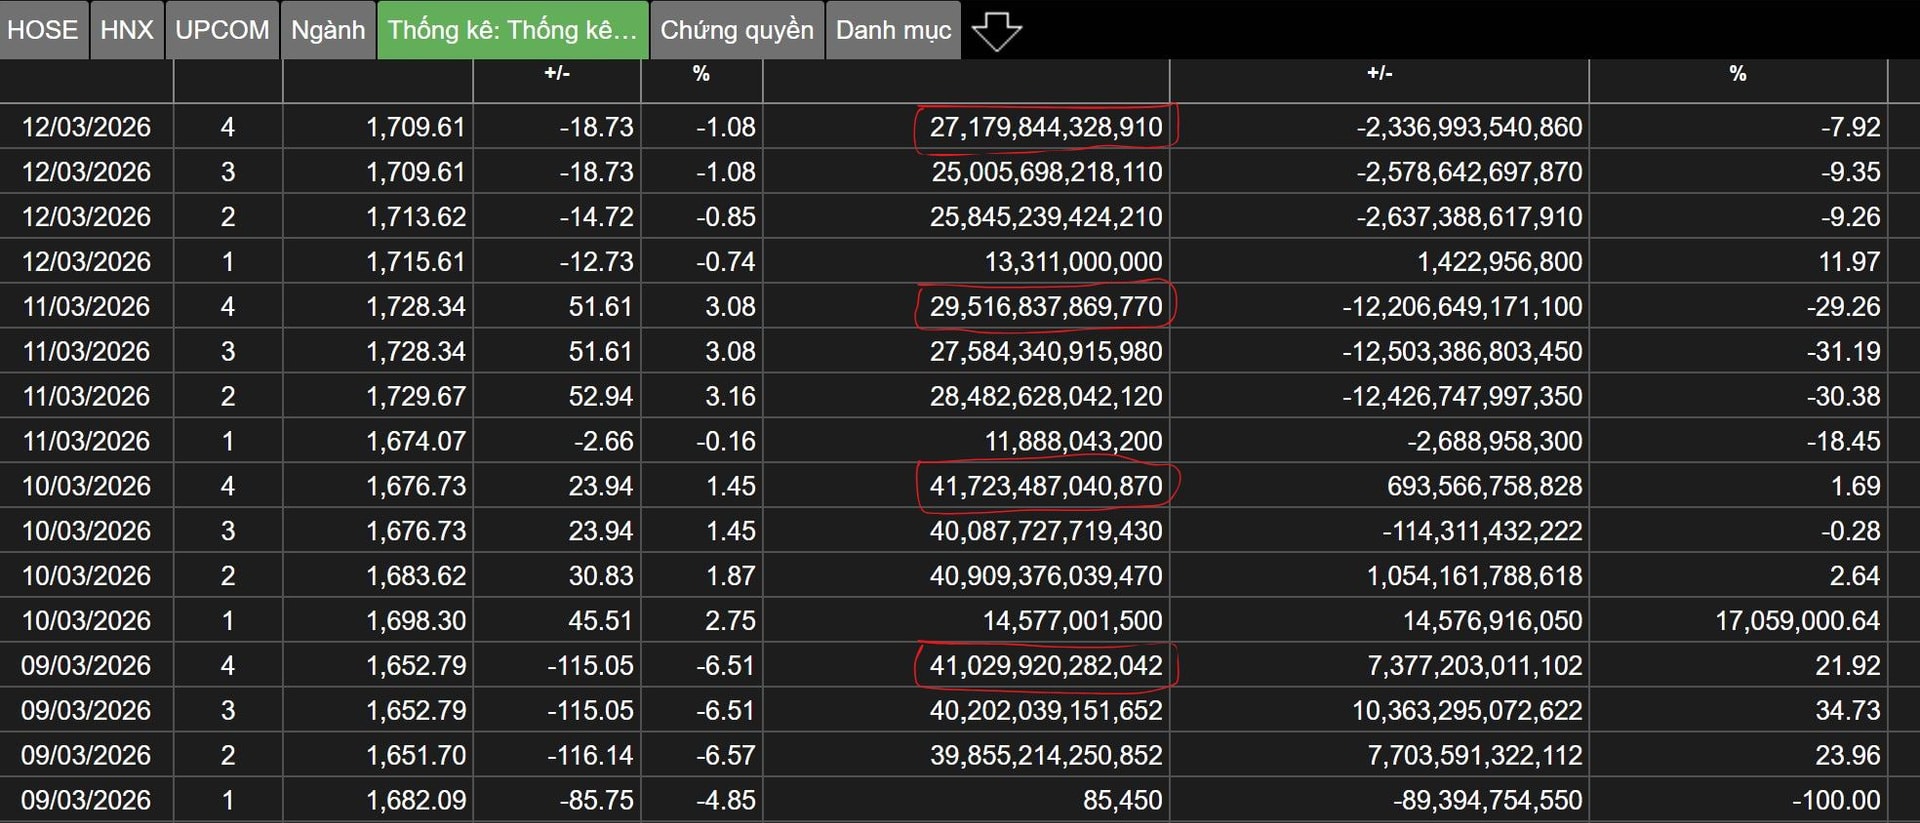
Task: Open the Danh mục tab
Action: coord(893,30)
